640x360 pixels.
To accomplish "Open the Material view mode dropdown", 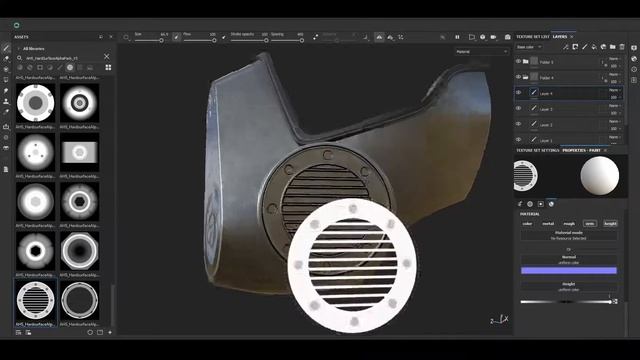I will [x=482, y=52].
